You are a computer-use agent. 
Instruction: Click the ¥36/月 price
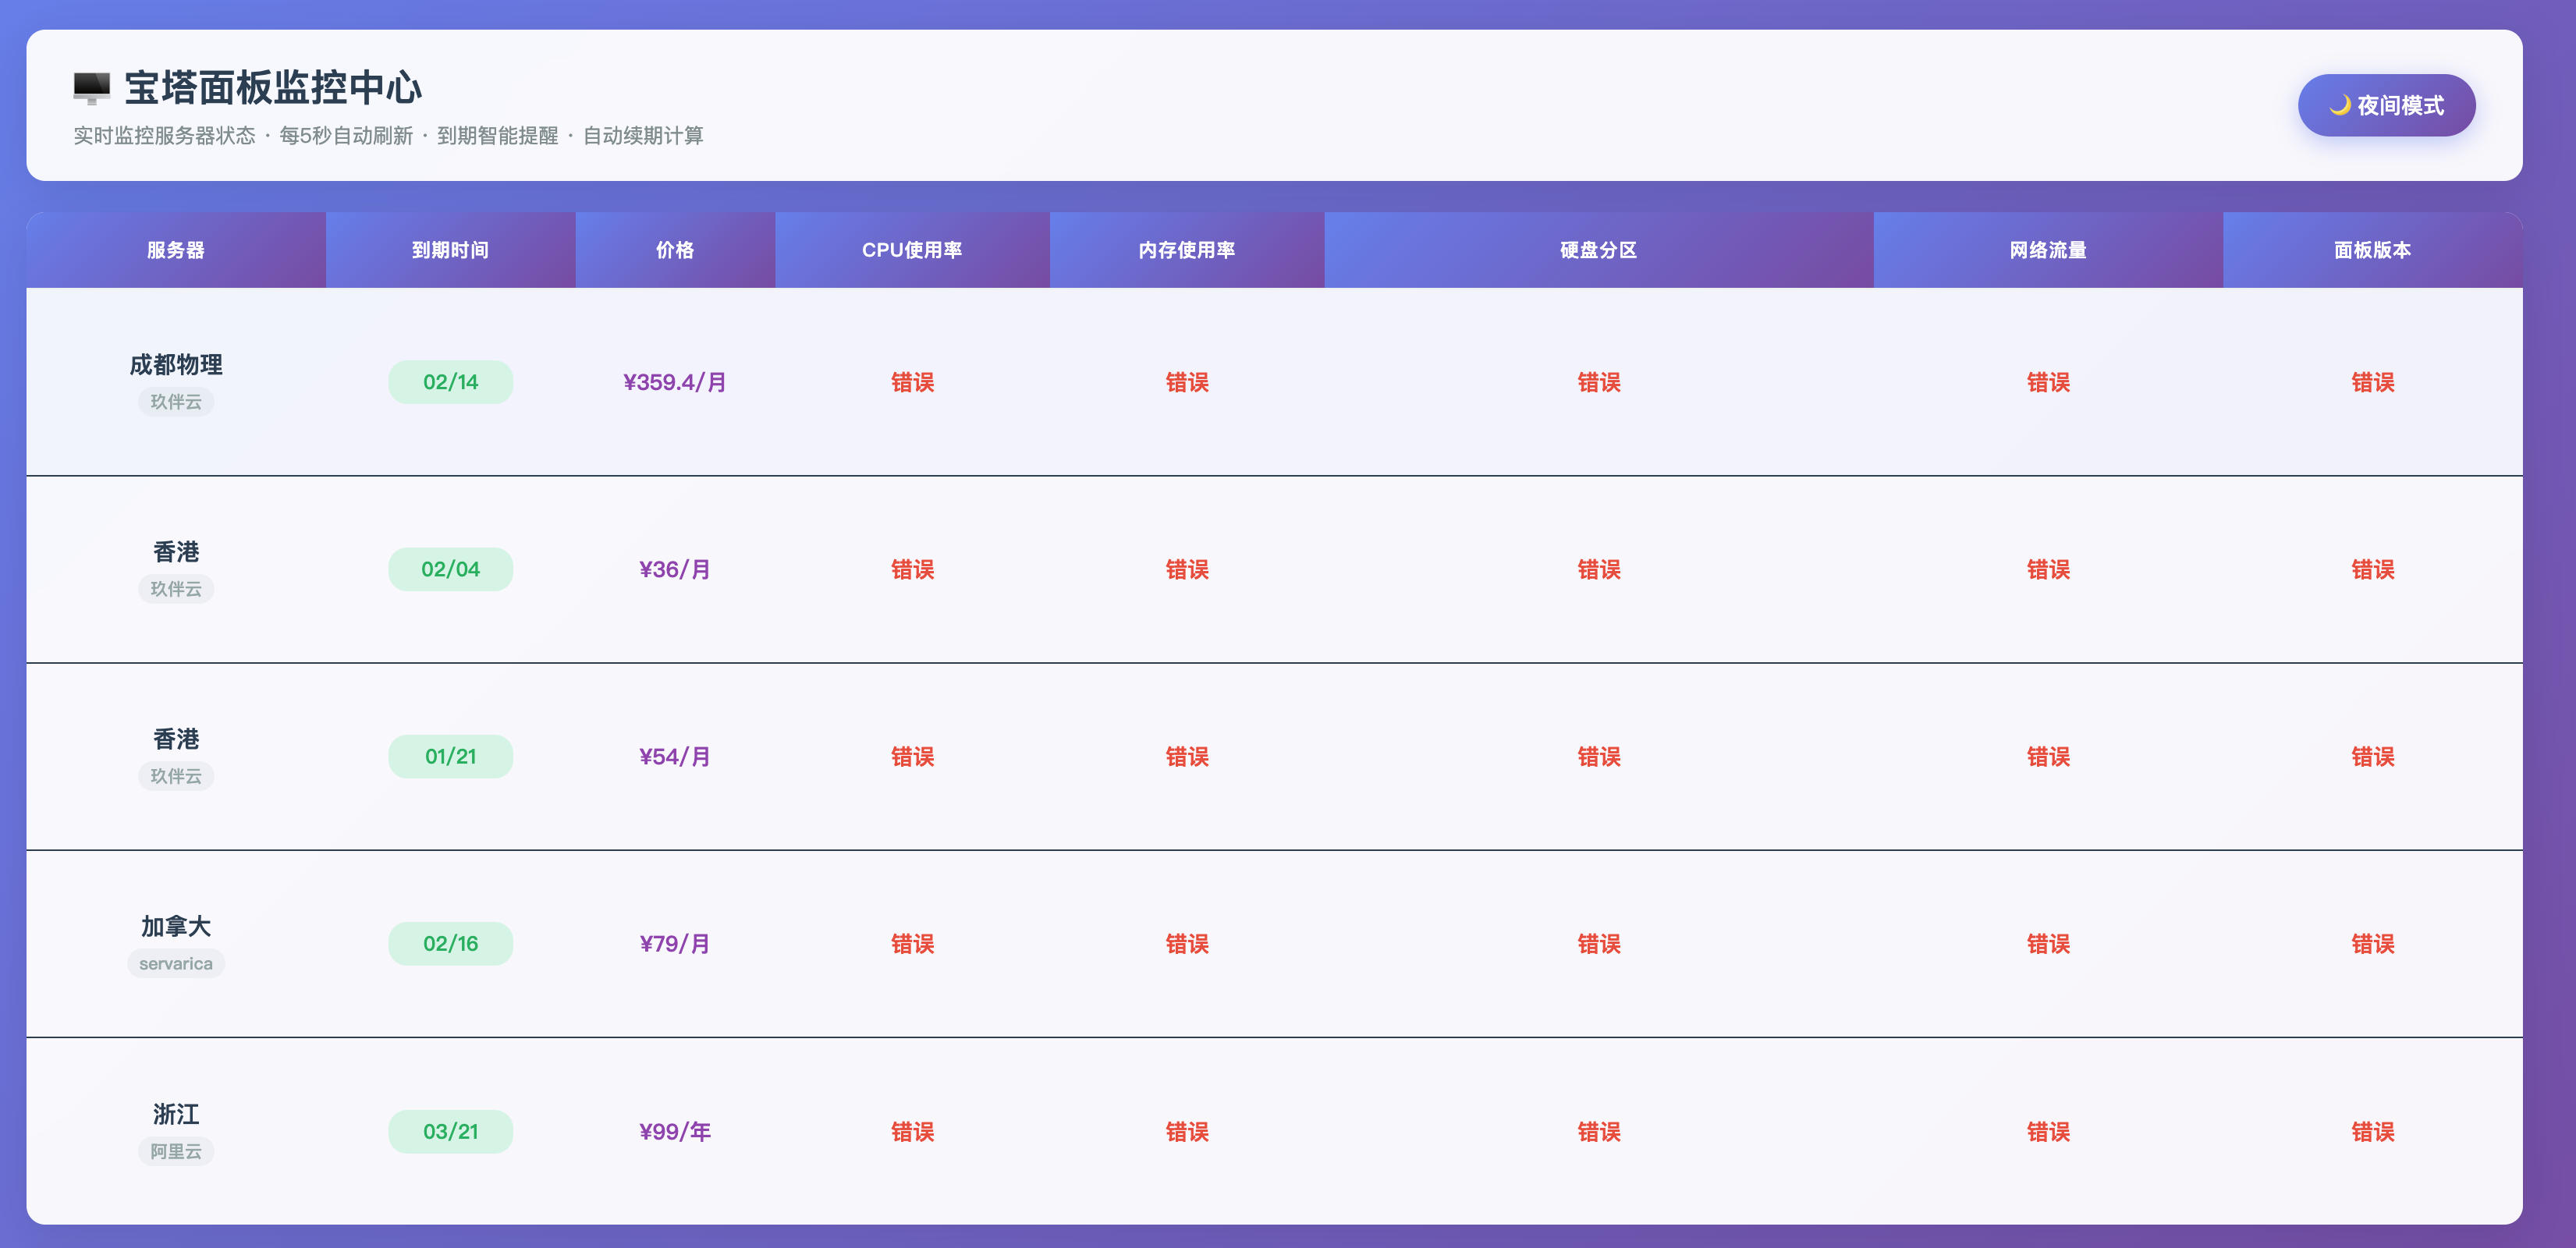click(675, 569)
